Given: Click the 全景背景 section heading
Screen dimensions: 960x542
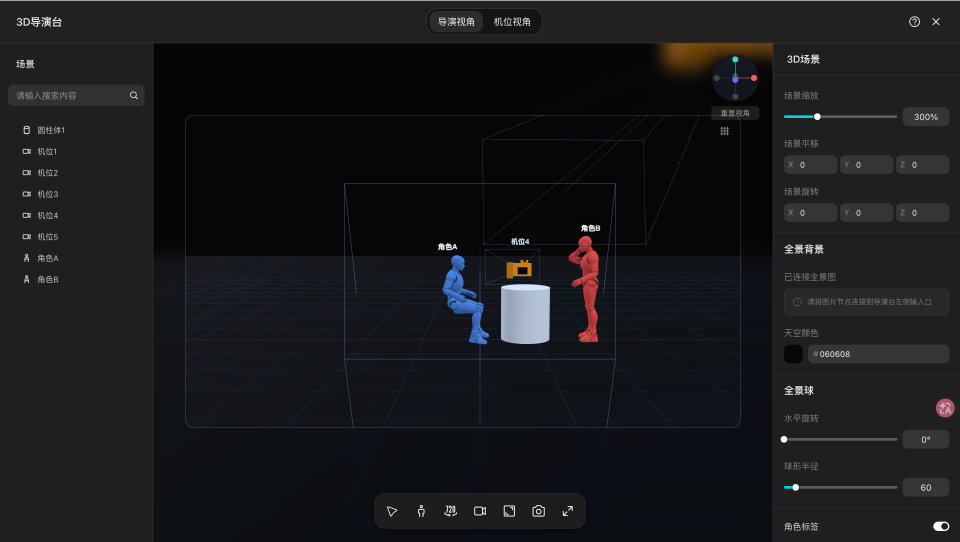Looking at the screenshot, I should click(x=804, y=249).
